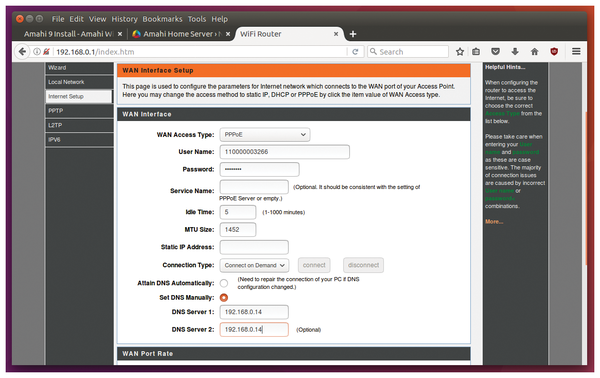Show site information icon in address bar
Image resolution: width=600 pixels, height=378 pixels.
coord(37,52)
